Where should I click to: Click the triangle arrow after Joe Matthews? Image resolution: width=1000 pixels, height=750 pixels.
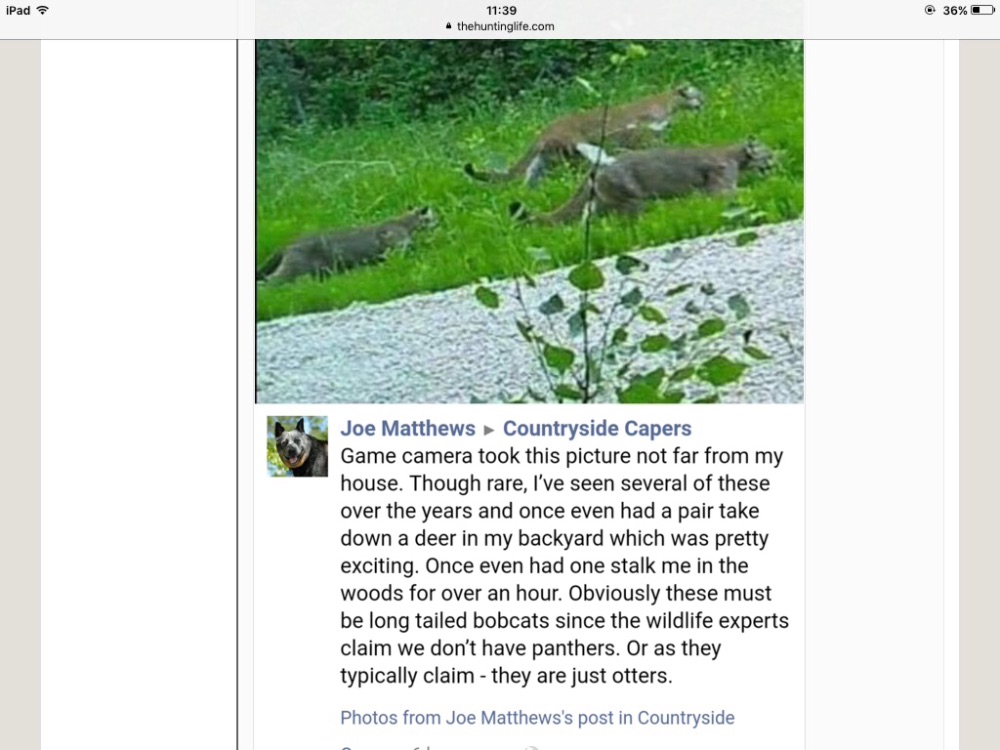pyautogui.click(x=489, y=430)
